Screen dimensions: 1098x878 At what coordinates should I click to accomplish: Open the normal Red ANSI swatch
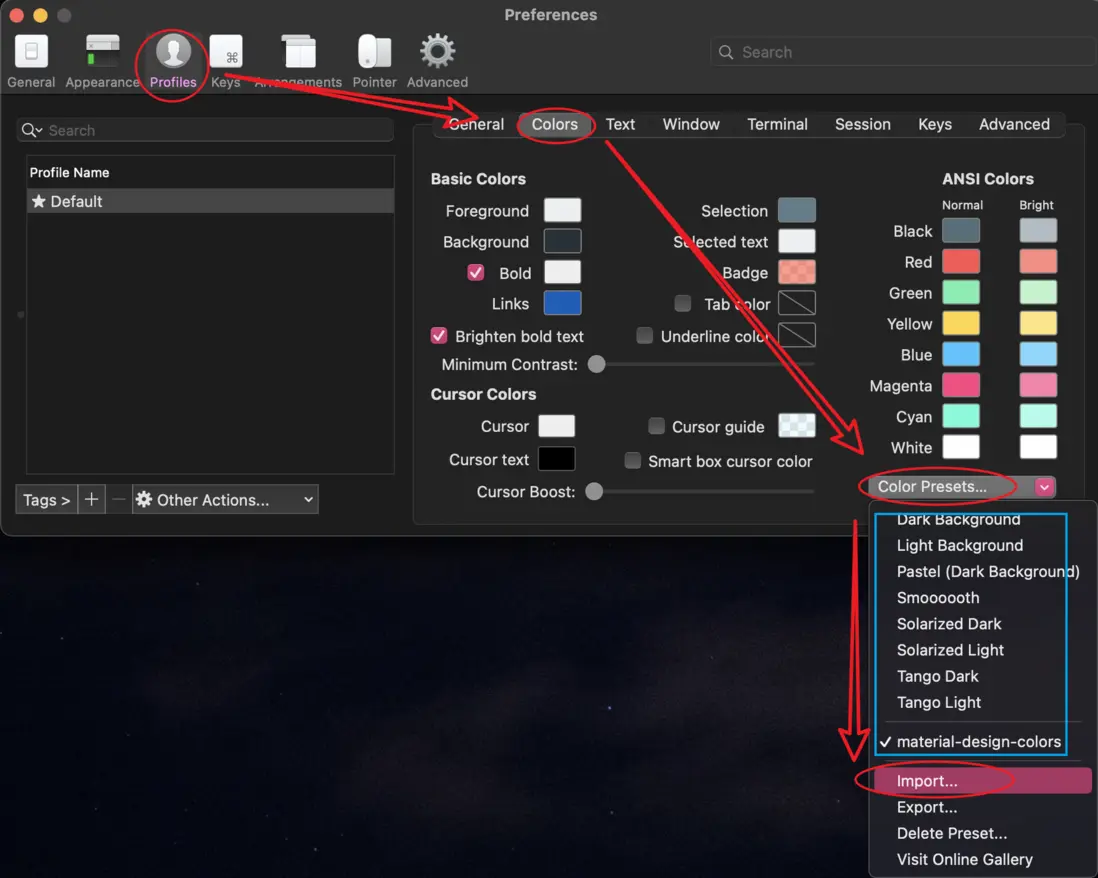[961, 261]
